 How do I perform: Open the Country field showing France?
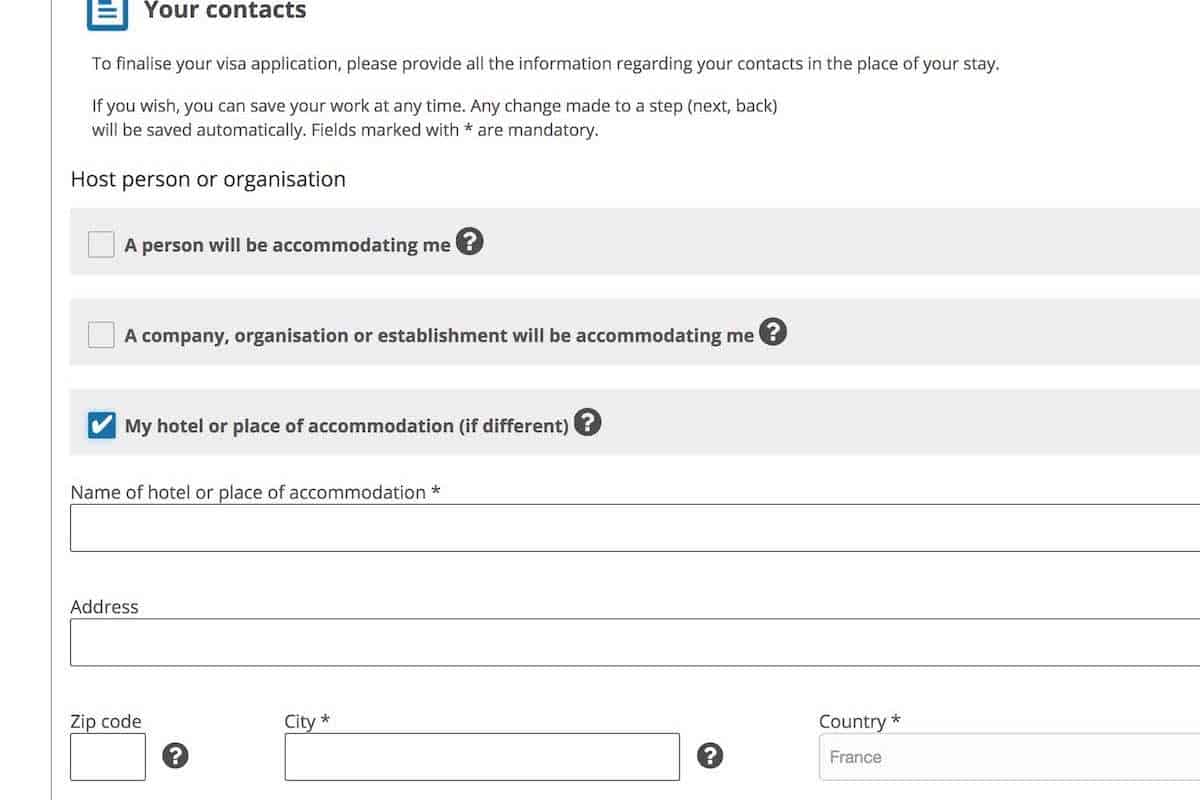tap(1008, 757)
